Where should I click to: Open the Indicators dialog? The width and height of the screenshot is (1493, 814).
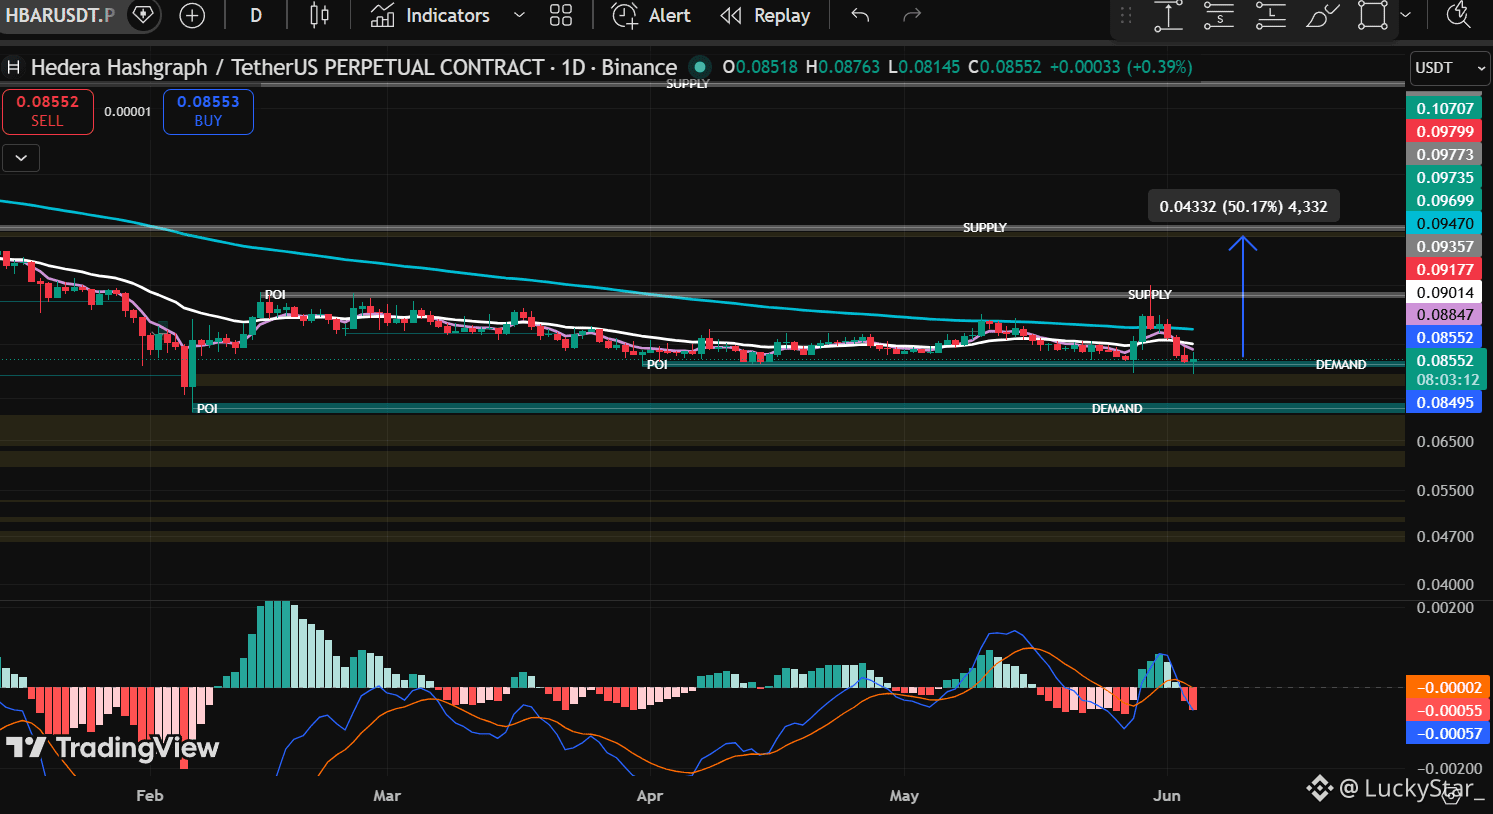click(x=430, y=16)
